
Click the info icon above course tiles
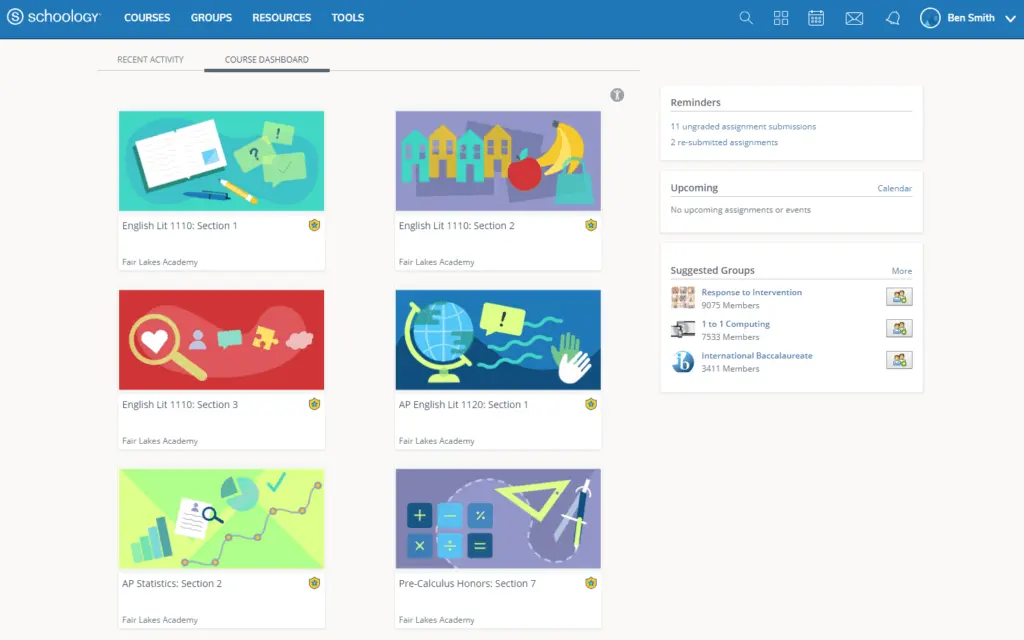tap(617, 95)
